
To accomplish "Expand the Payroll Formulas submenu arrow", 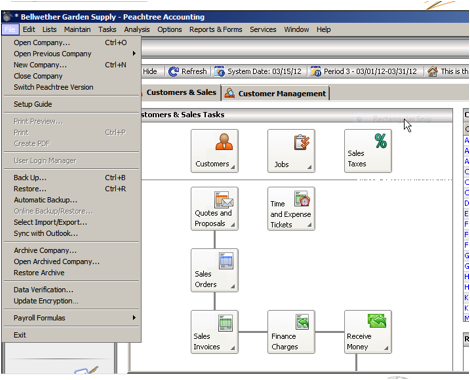I will 134,317.
